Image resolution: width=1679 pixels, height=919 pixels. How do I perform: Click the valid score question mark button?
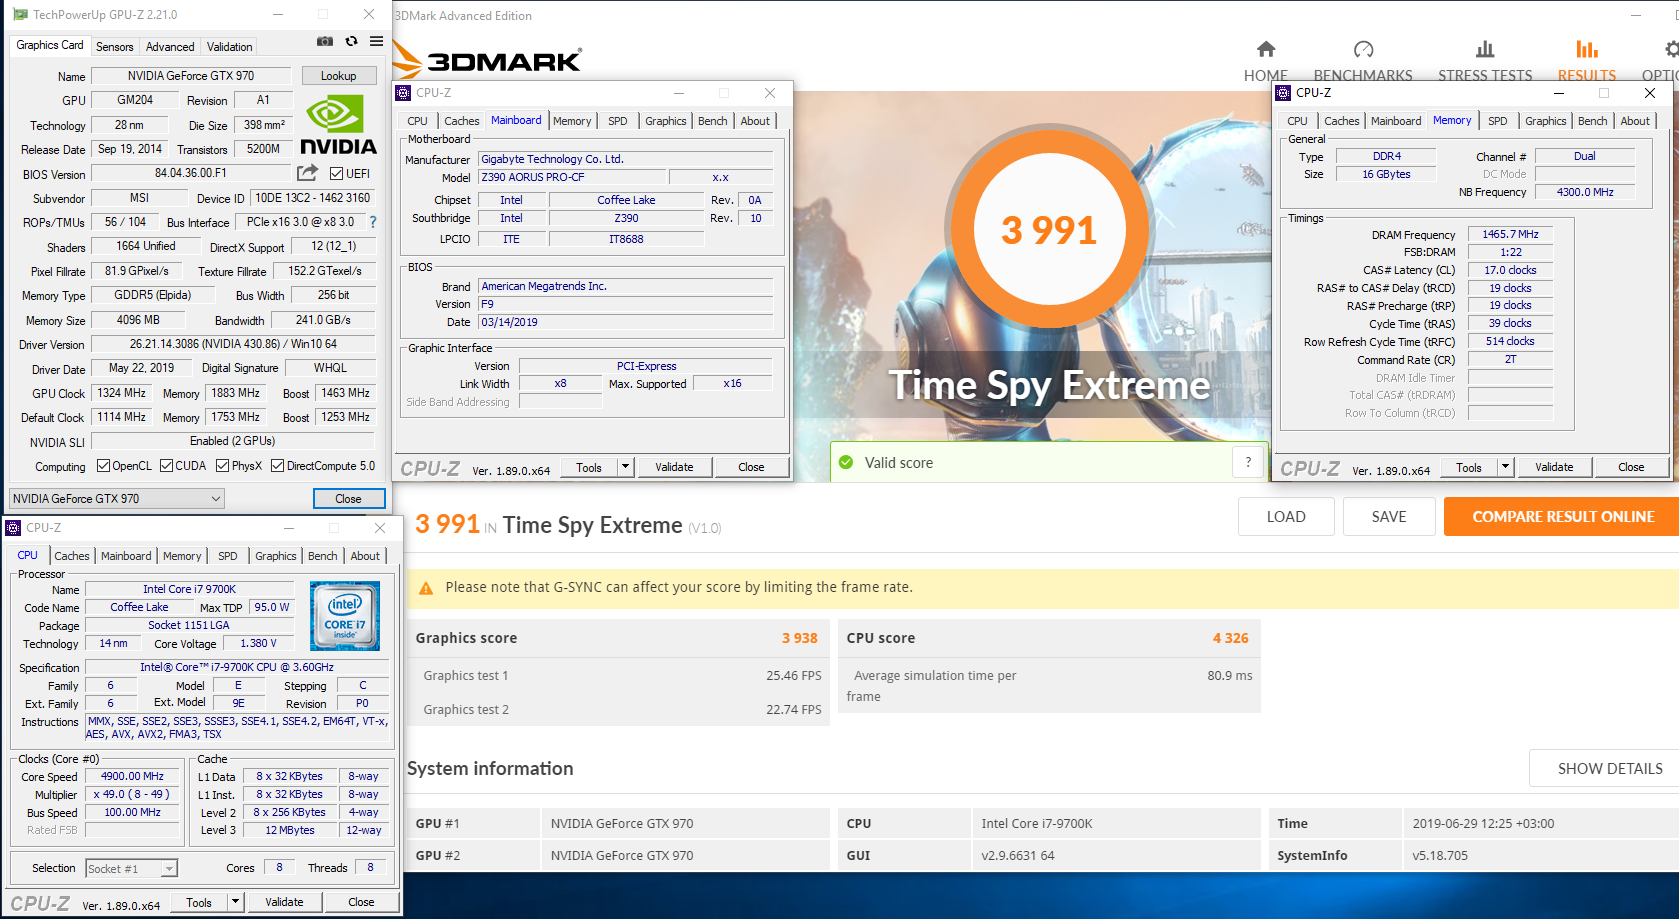click(x=1248, y=462)
